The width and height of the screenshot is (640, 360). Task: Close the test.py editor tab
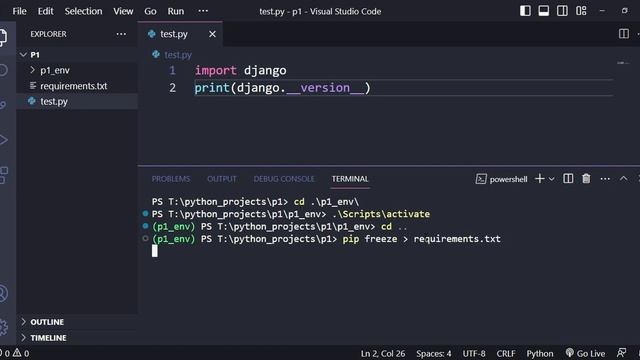tap(212, 34)
